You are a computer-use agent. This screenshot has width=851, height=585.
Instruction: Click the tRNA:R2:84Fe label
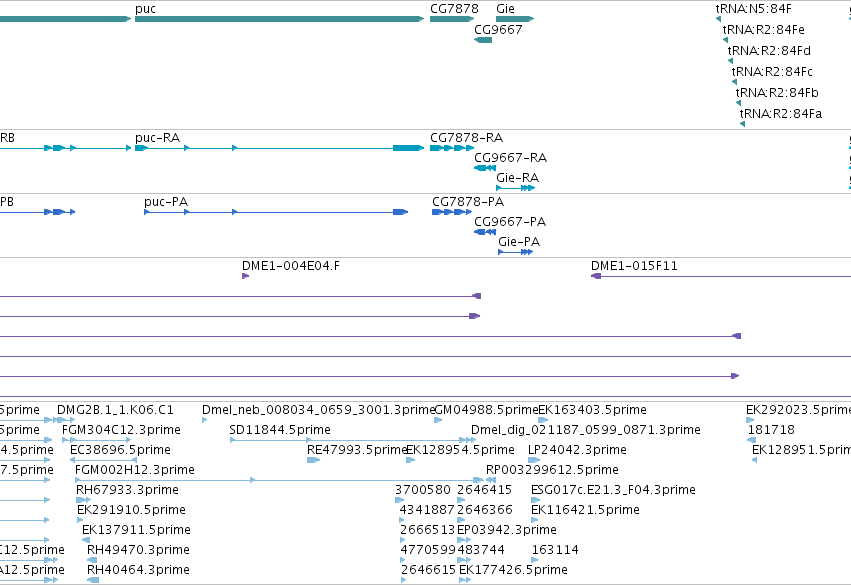tap(764, 30)
